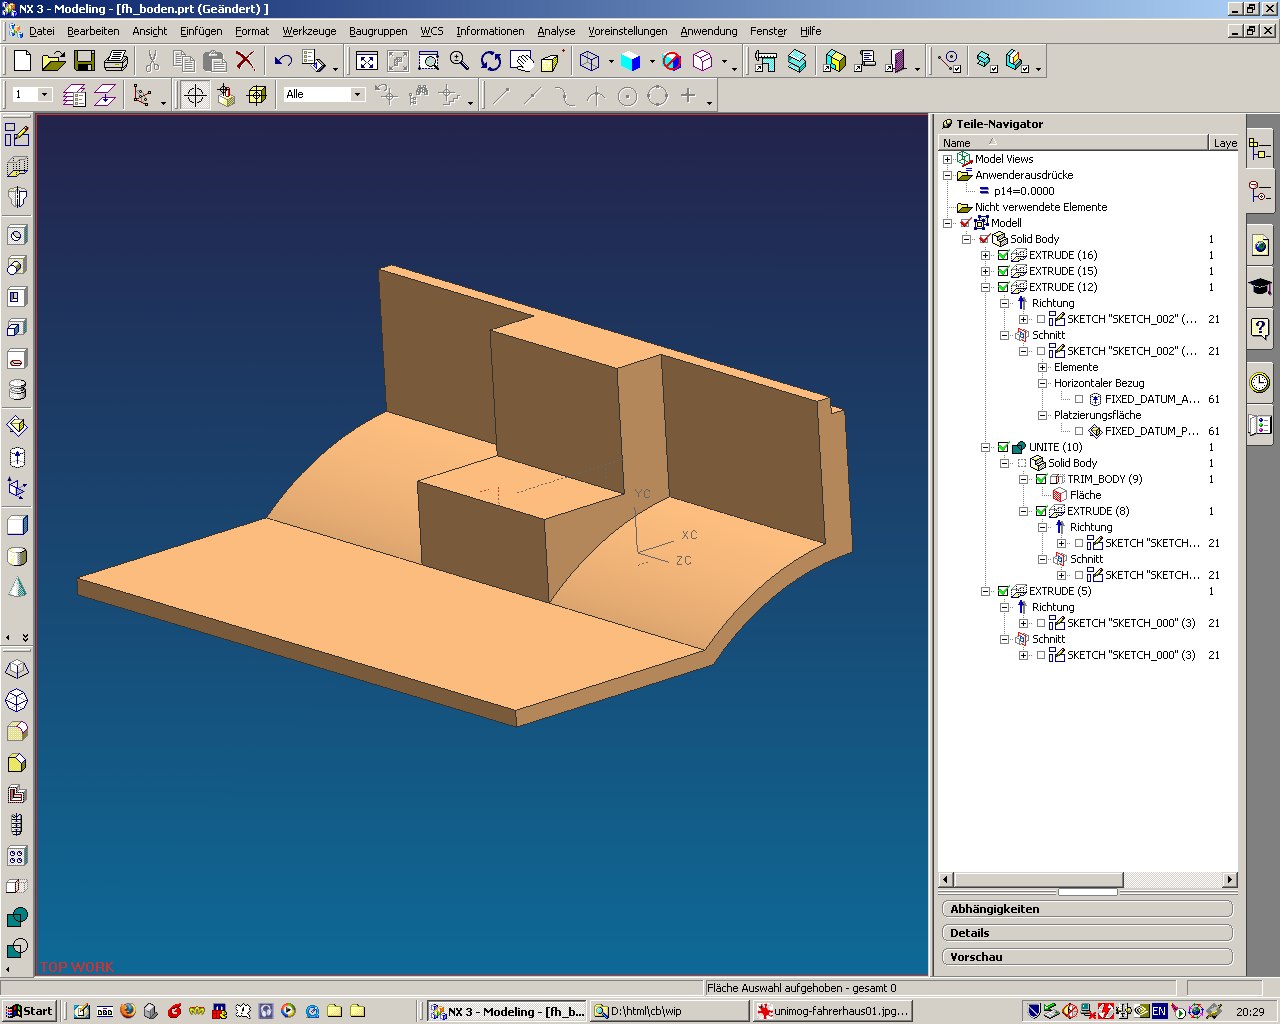Click the navigator horizontal scrollbar right arrow
This screenshot has width=1280, height=1024.
[x=1229, y=880]
